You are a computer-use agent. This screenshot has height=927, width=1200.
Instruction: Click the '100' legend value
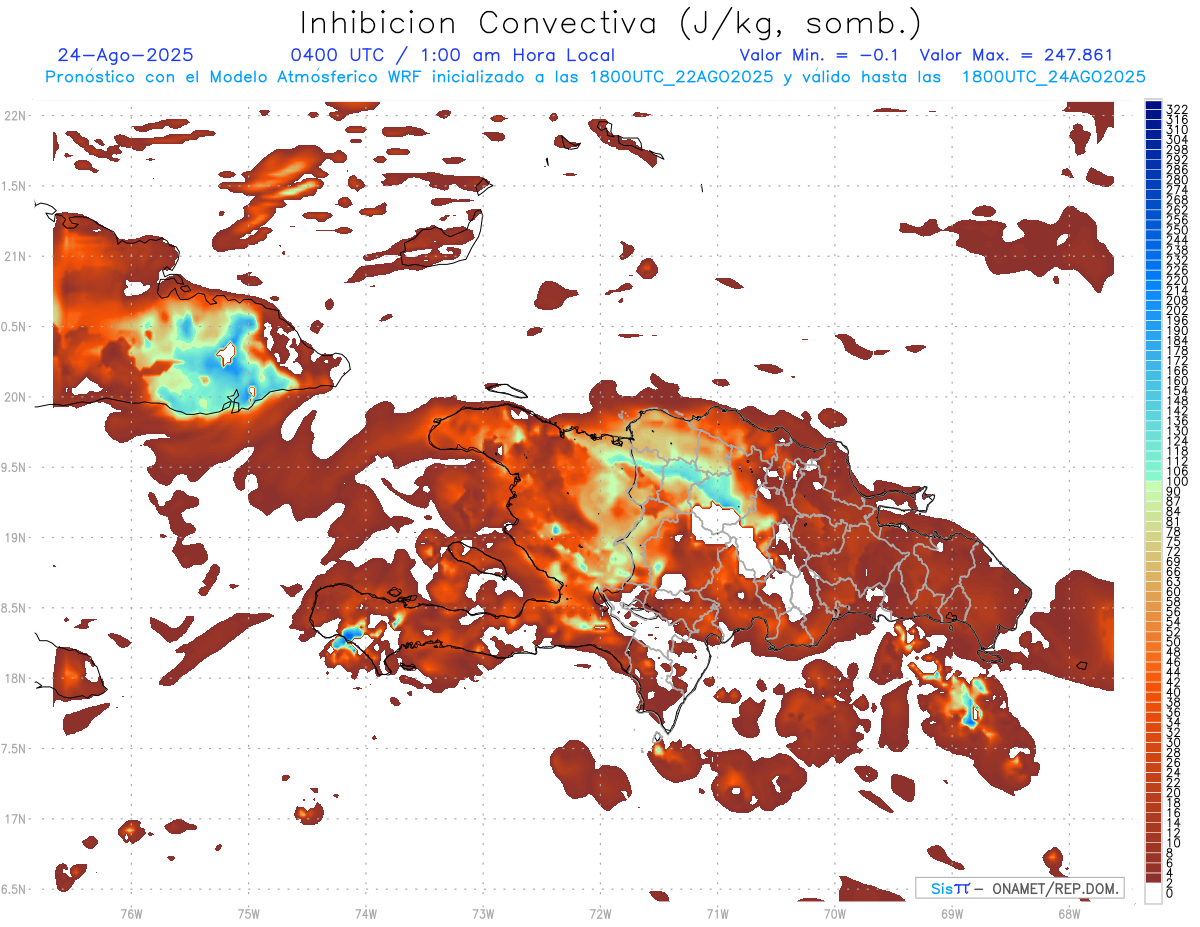point(1176,481)
